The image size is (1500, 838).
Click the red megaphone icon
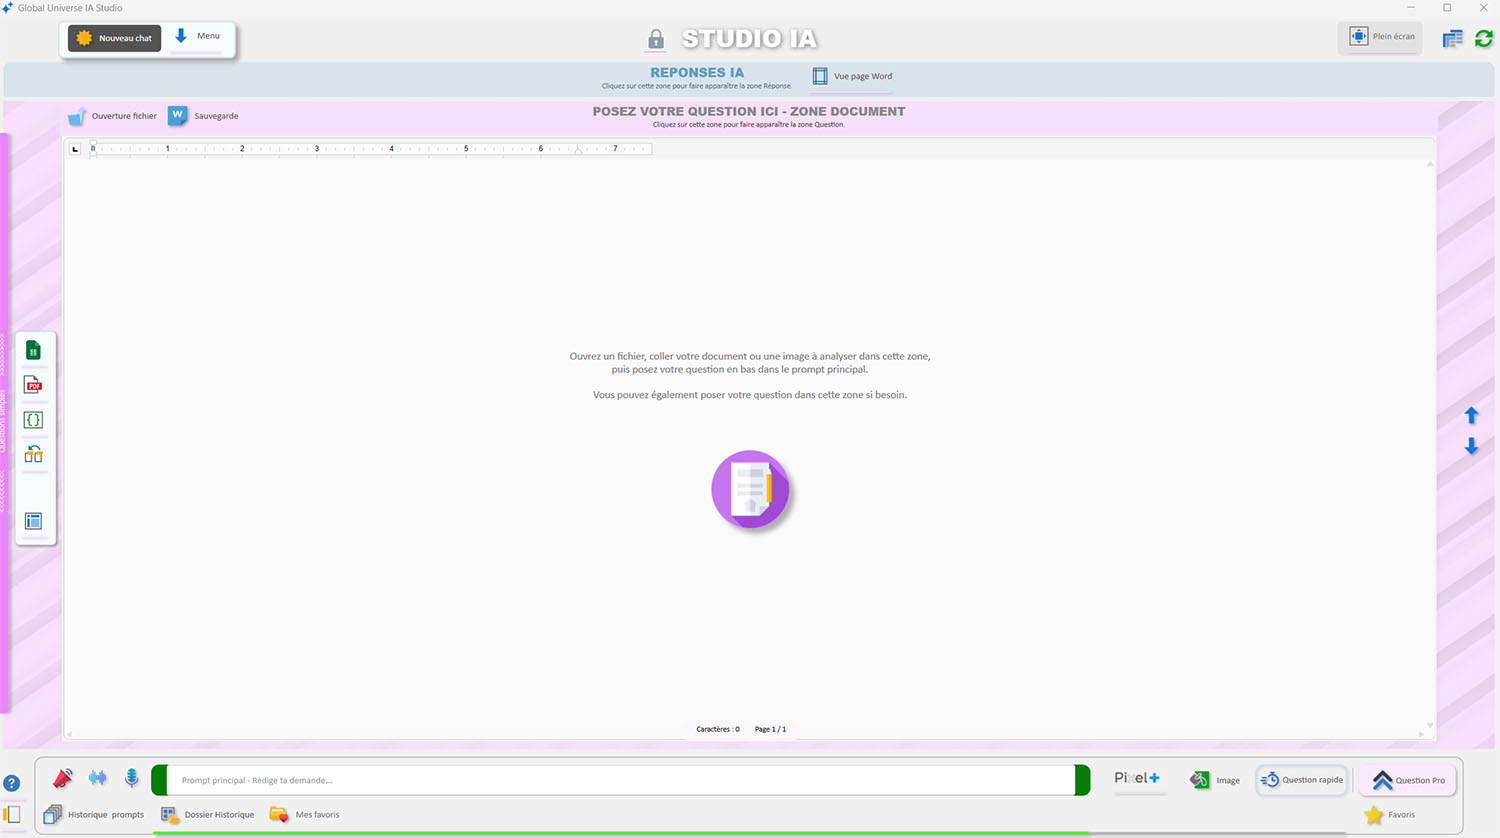pos(62,778)
